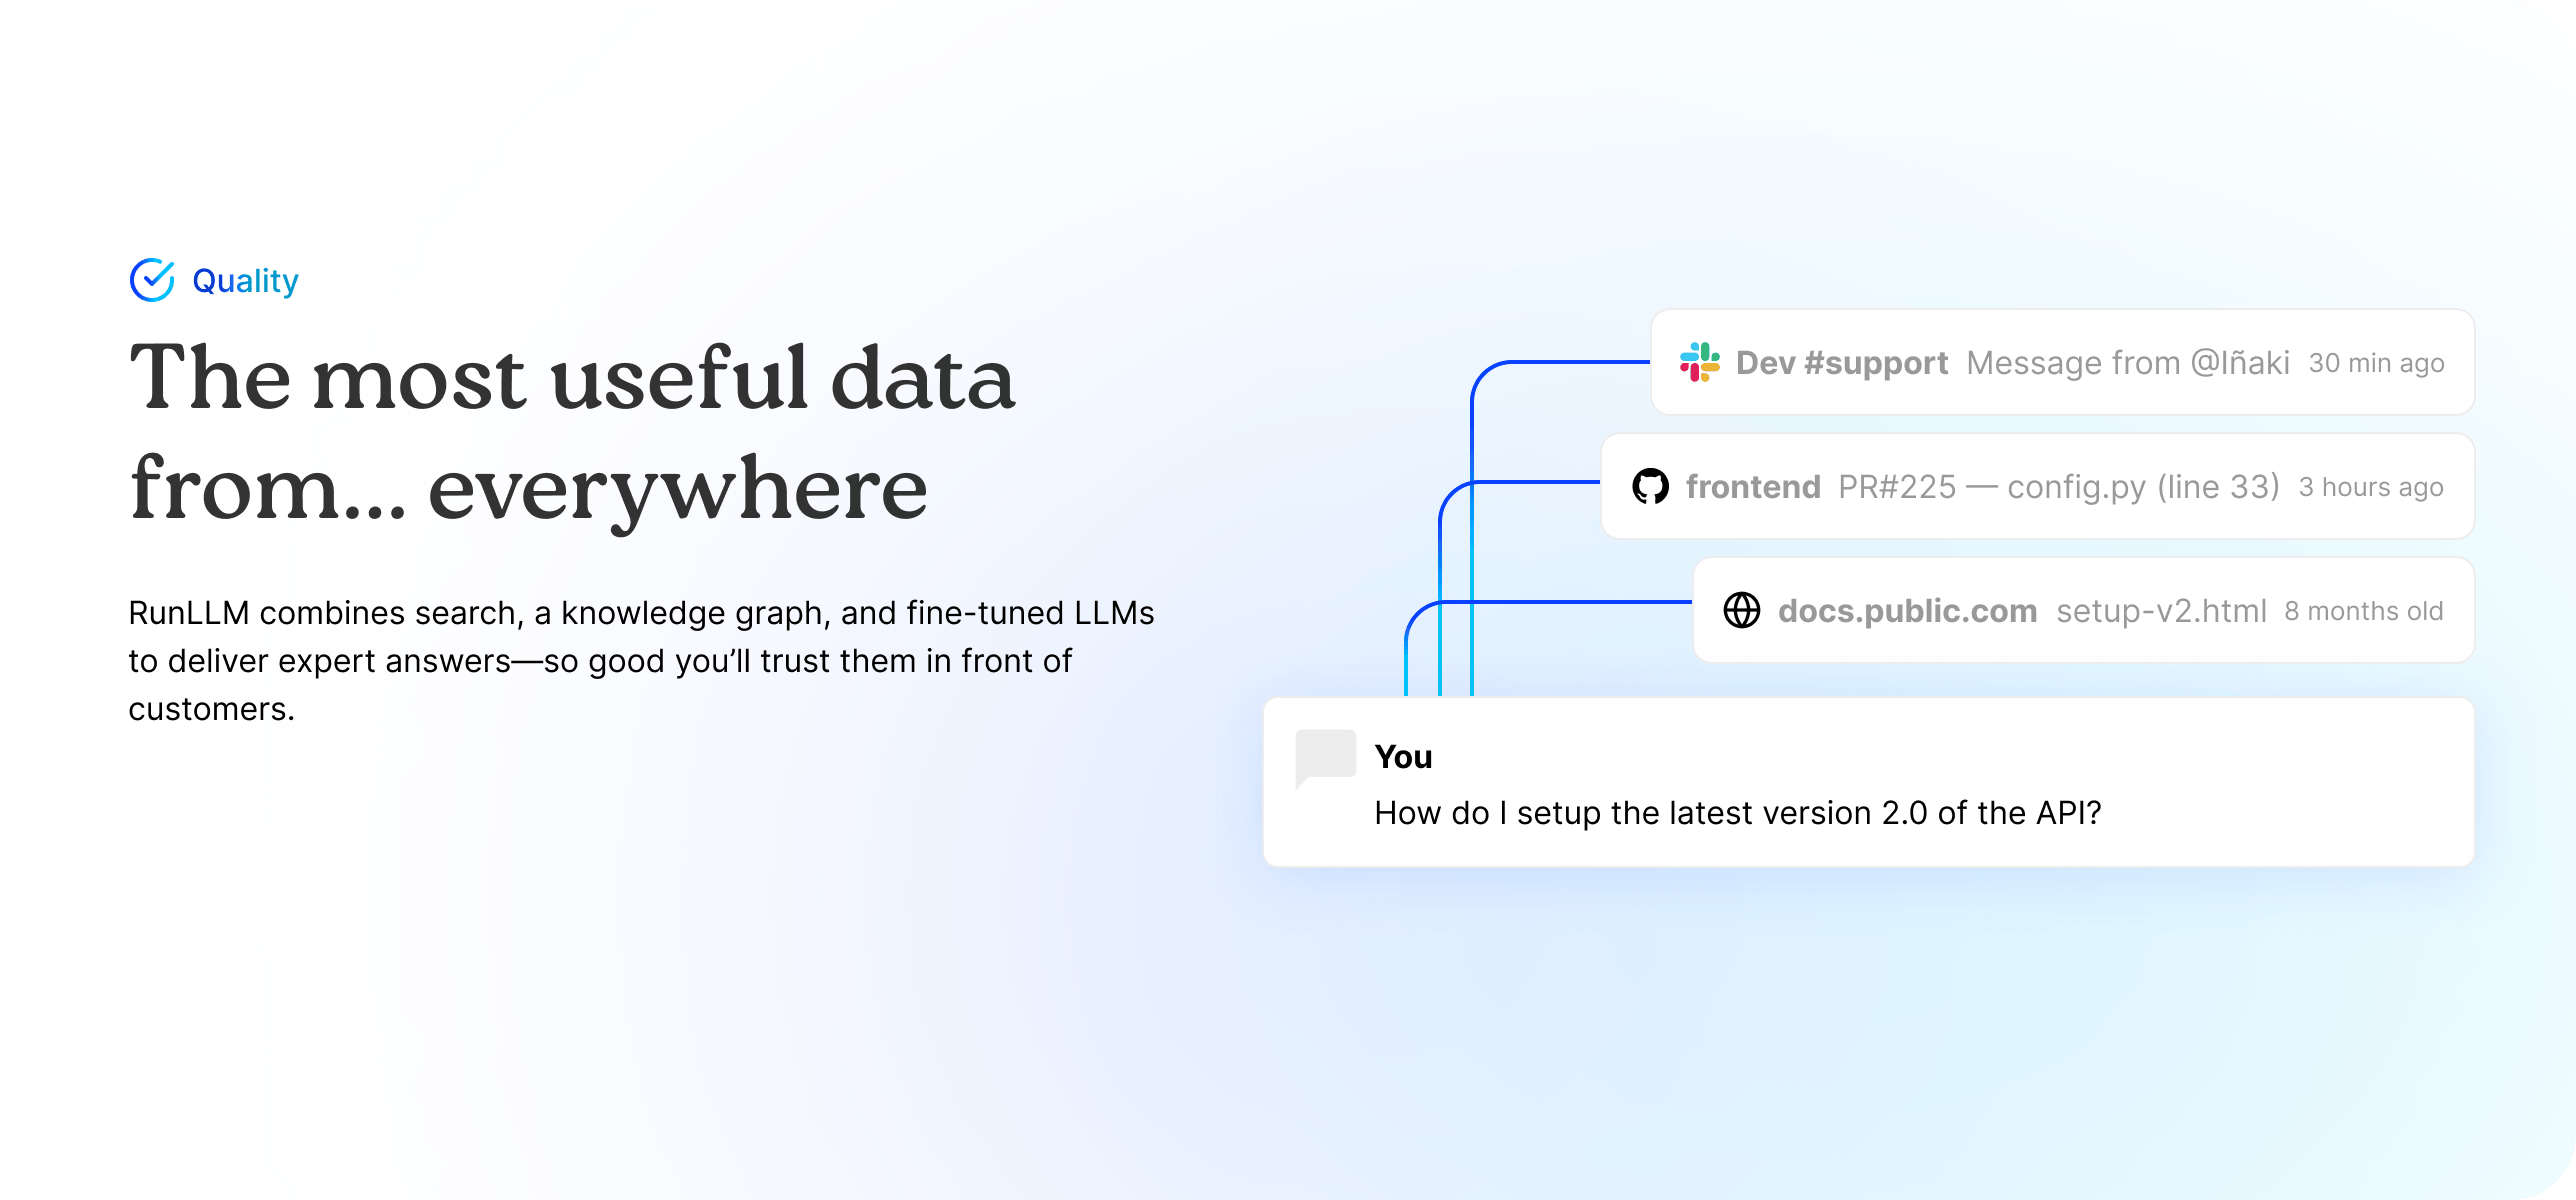Viewport: 2576px width, 1200px height.
Task: Click the GitHub octocat icon
Action: [x=1650, y=486]
